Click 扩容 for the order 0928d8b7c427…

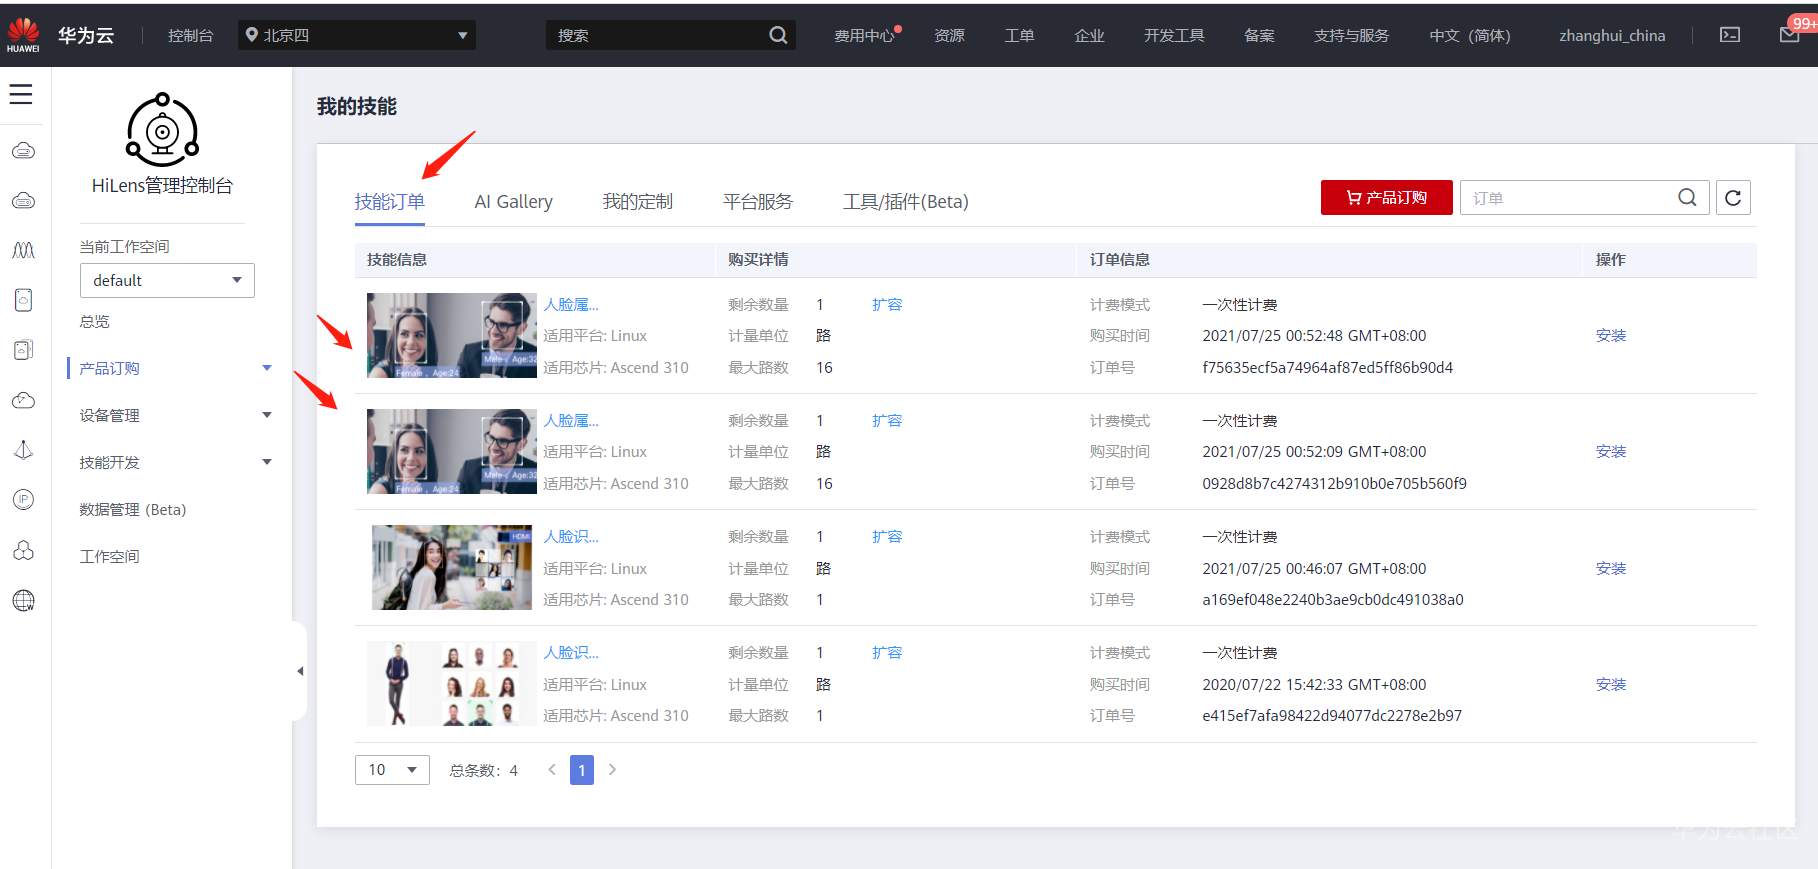pos(887,421)
